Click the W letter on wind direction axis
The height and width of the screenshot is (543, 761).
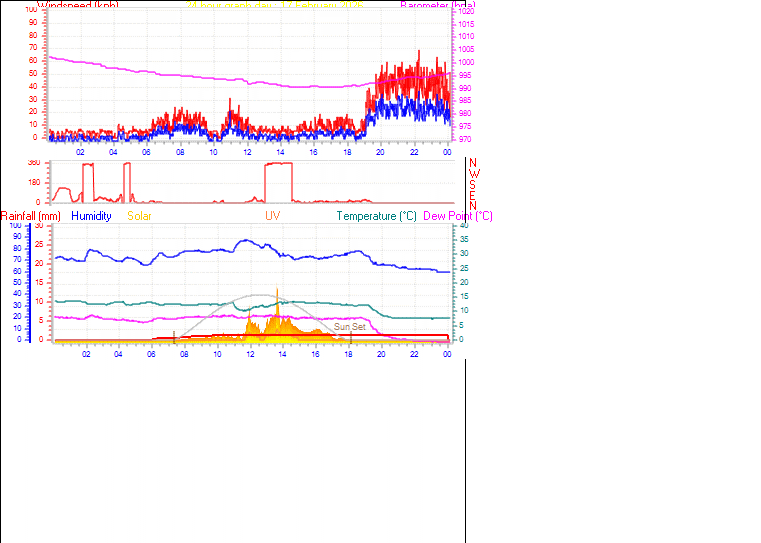coord(473,172)
